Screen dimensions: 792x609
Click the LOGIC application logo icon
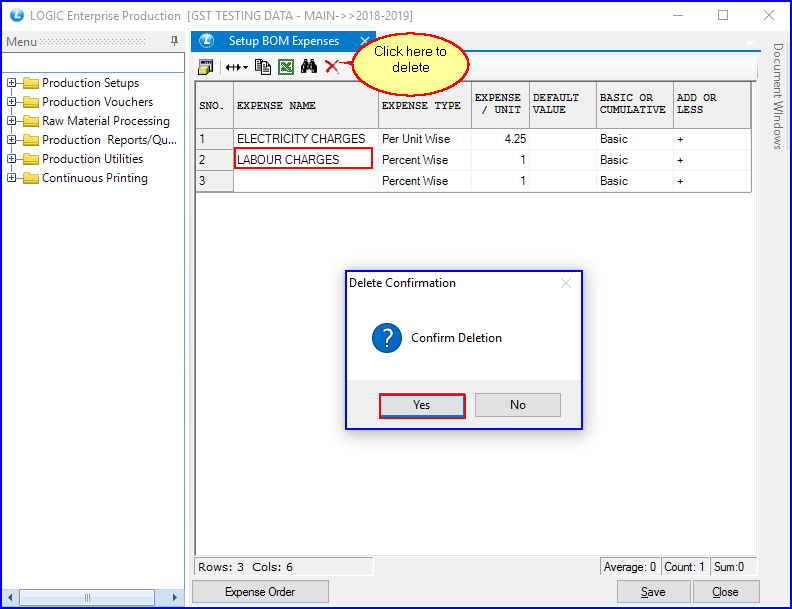coord(17,15)
